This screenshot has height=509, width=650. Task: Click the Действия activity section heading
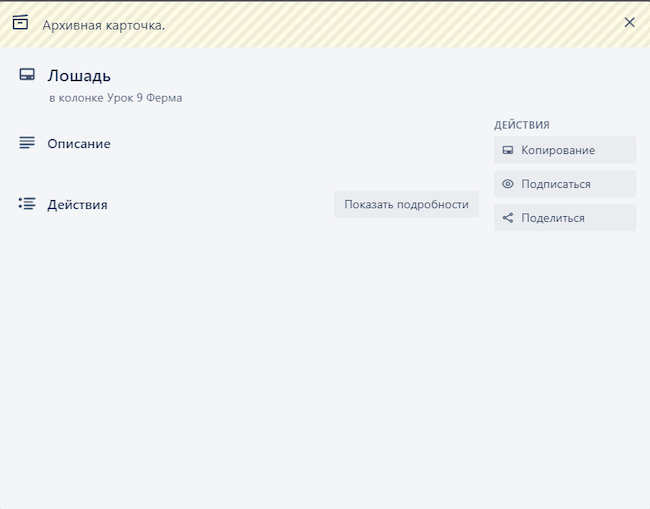tap(77, 204)
